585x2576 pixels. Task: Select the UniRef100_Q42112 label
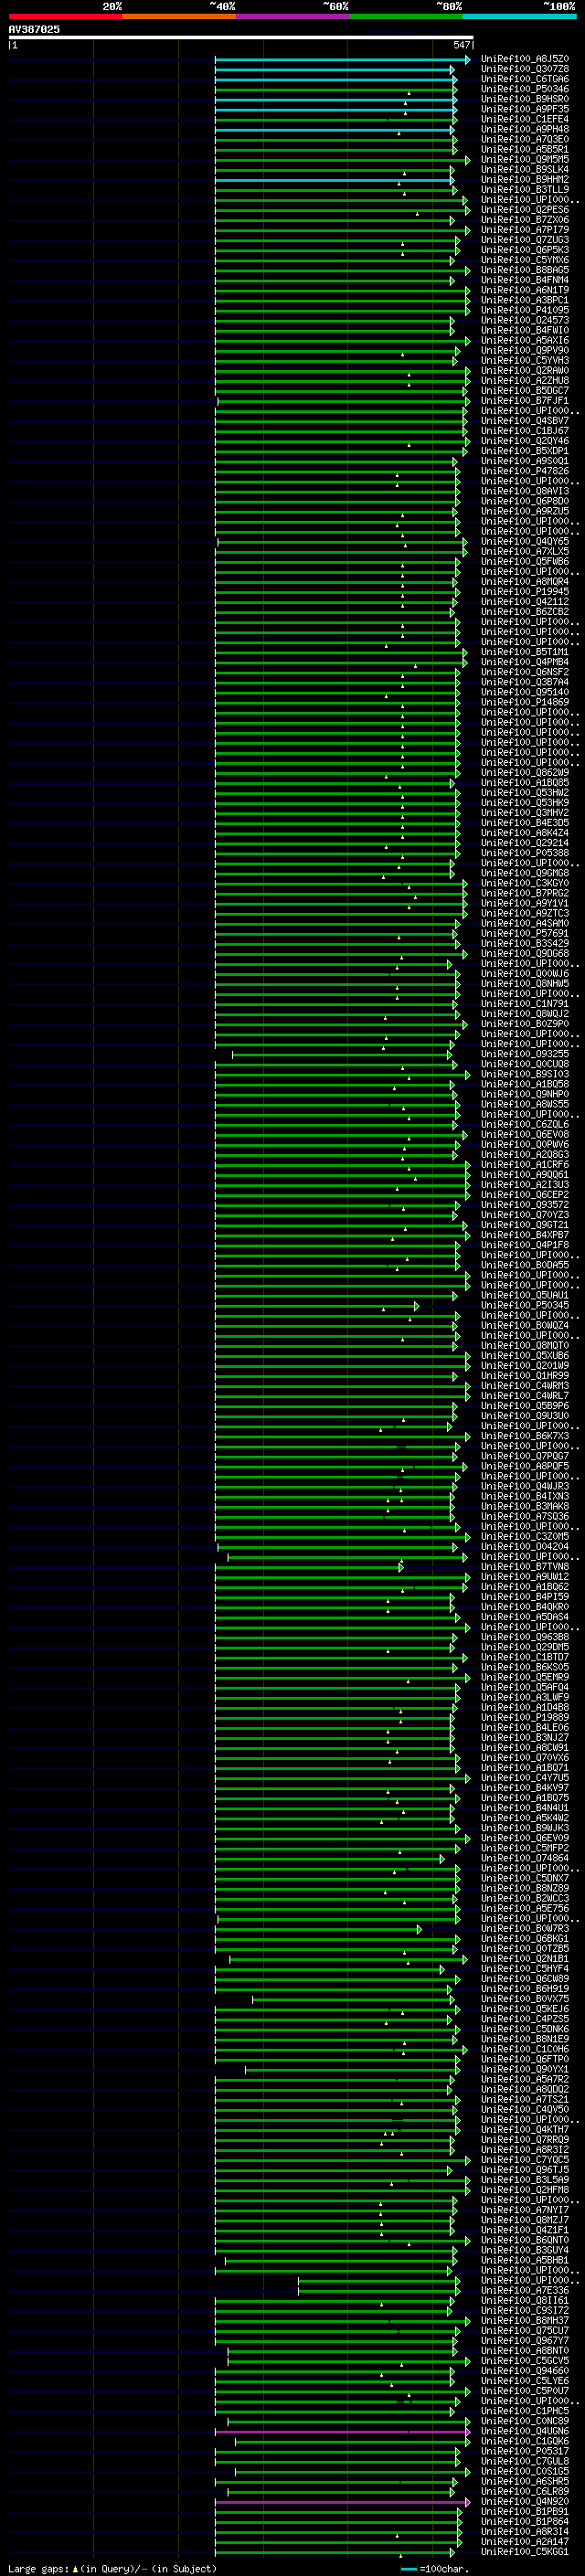click(525, 602)
